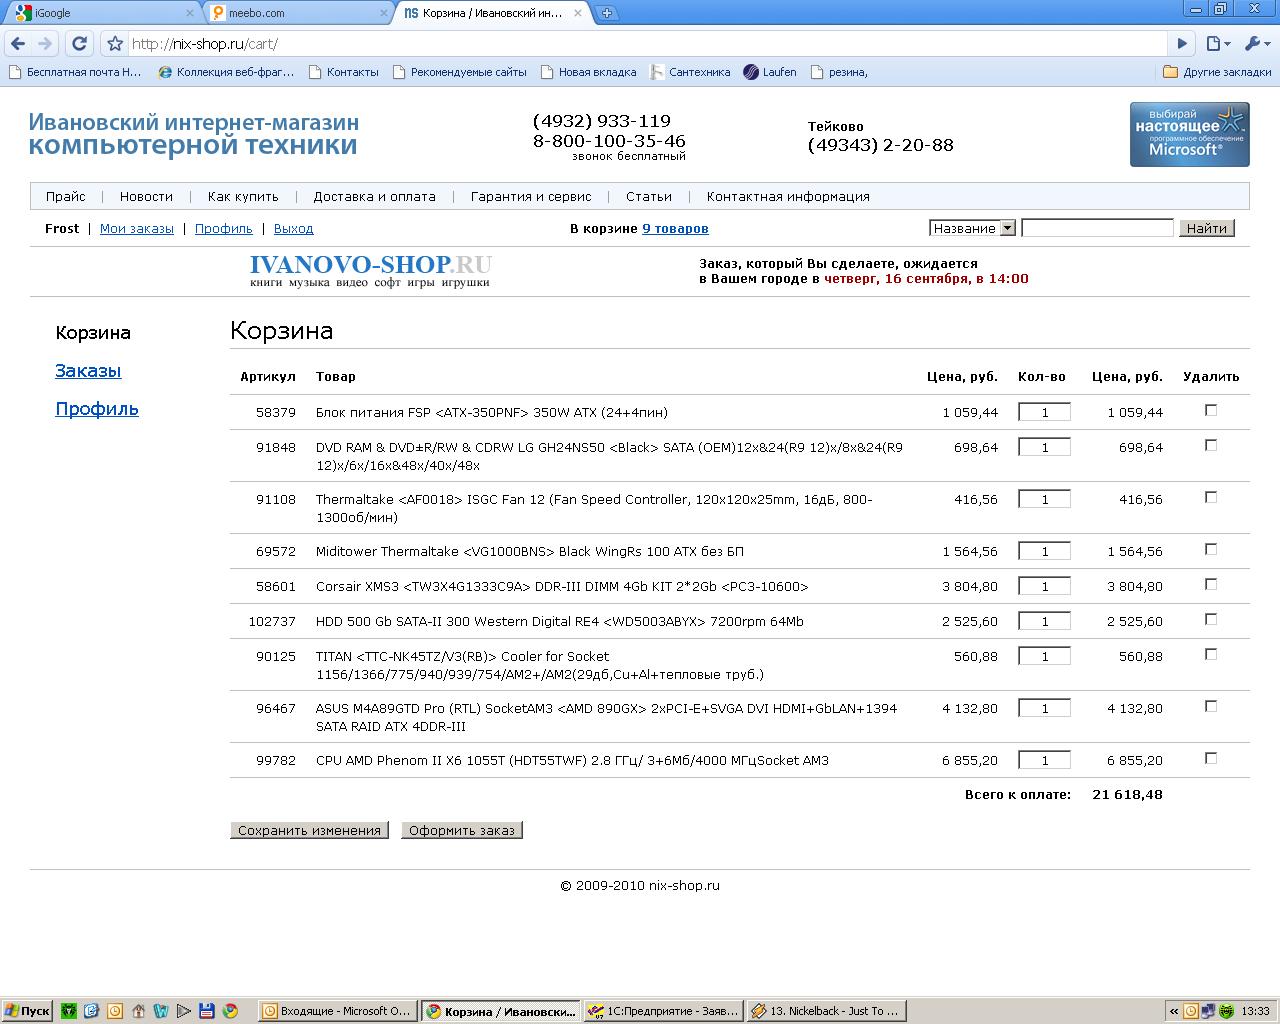Open the Laufen bookmark

click(x=770, y=72)
